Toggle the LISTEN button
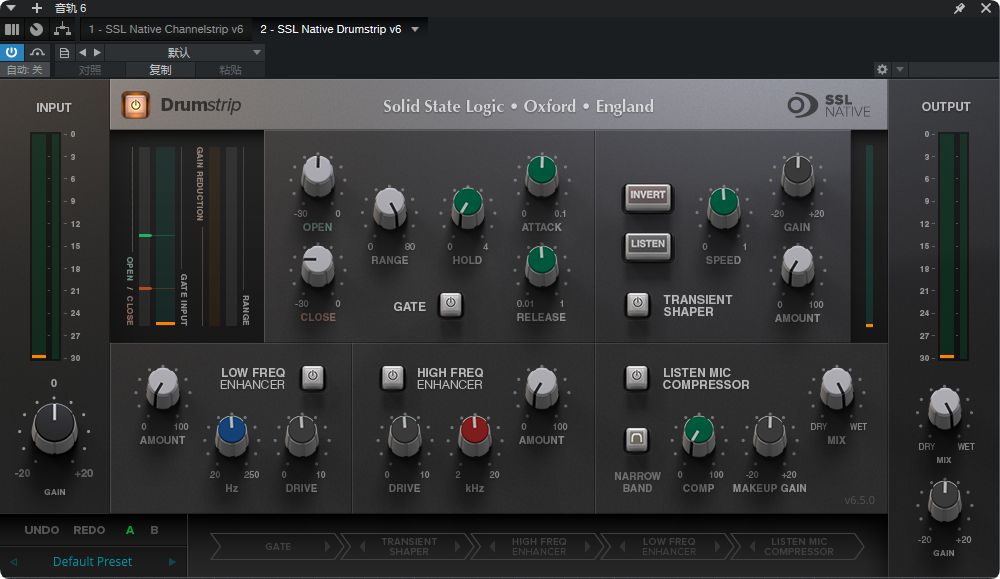 [648, 245]
